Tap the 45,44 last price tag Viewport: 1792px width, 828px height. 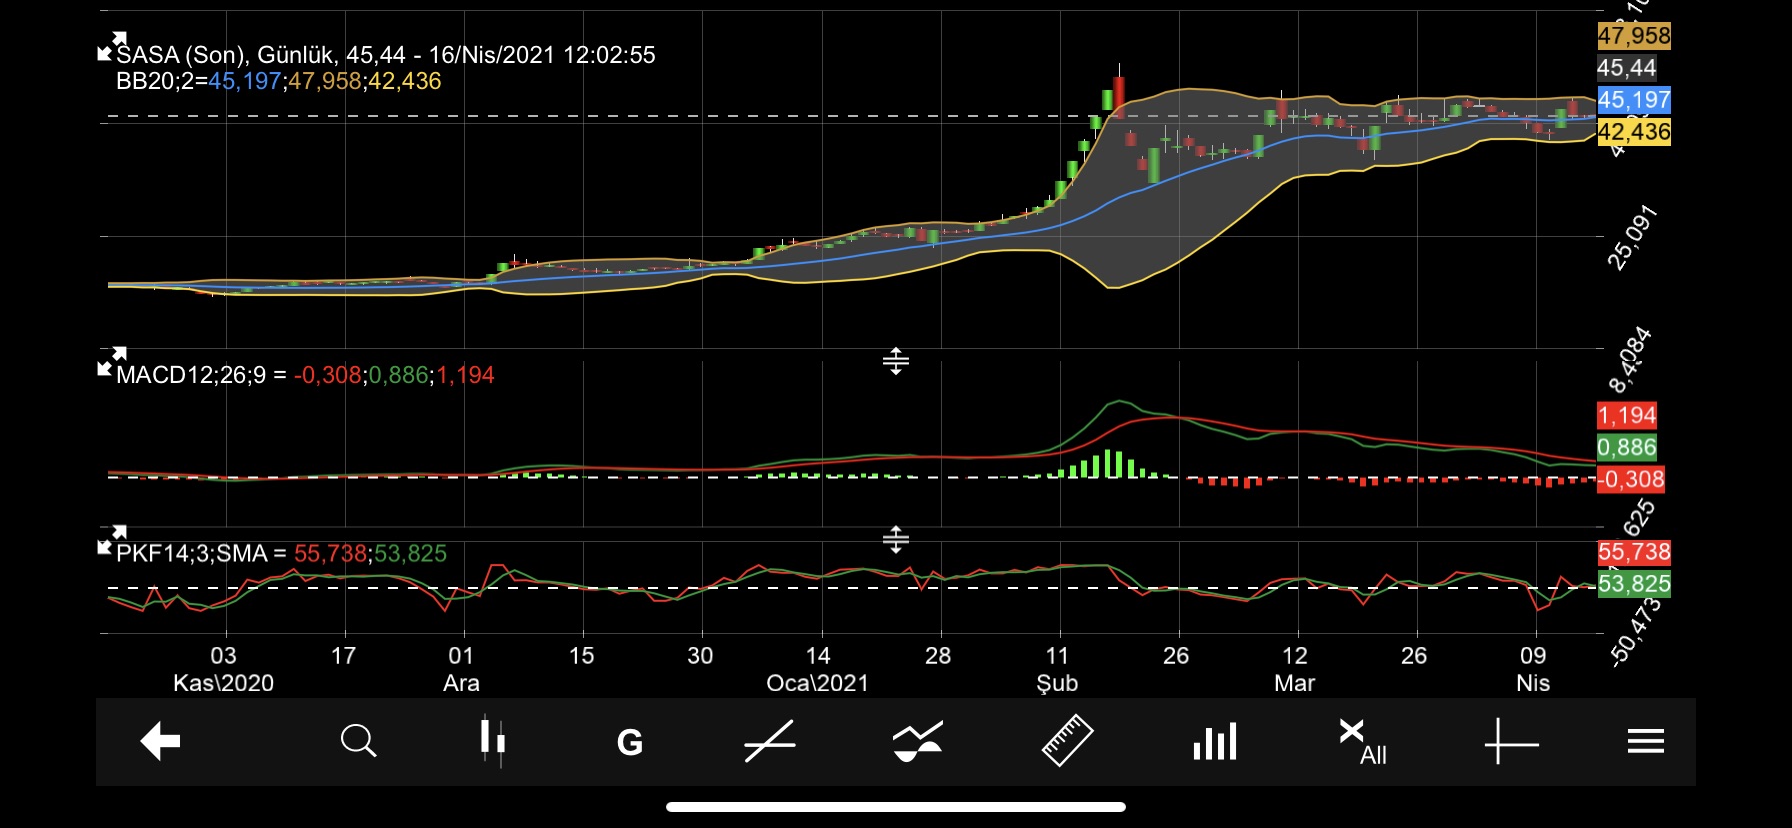click(x=1626, y=68)
